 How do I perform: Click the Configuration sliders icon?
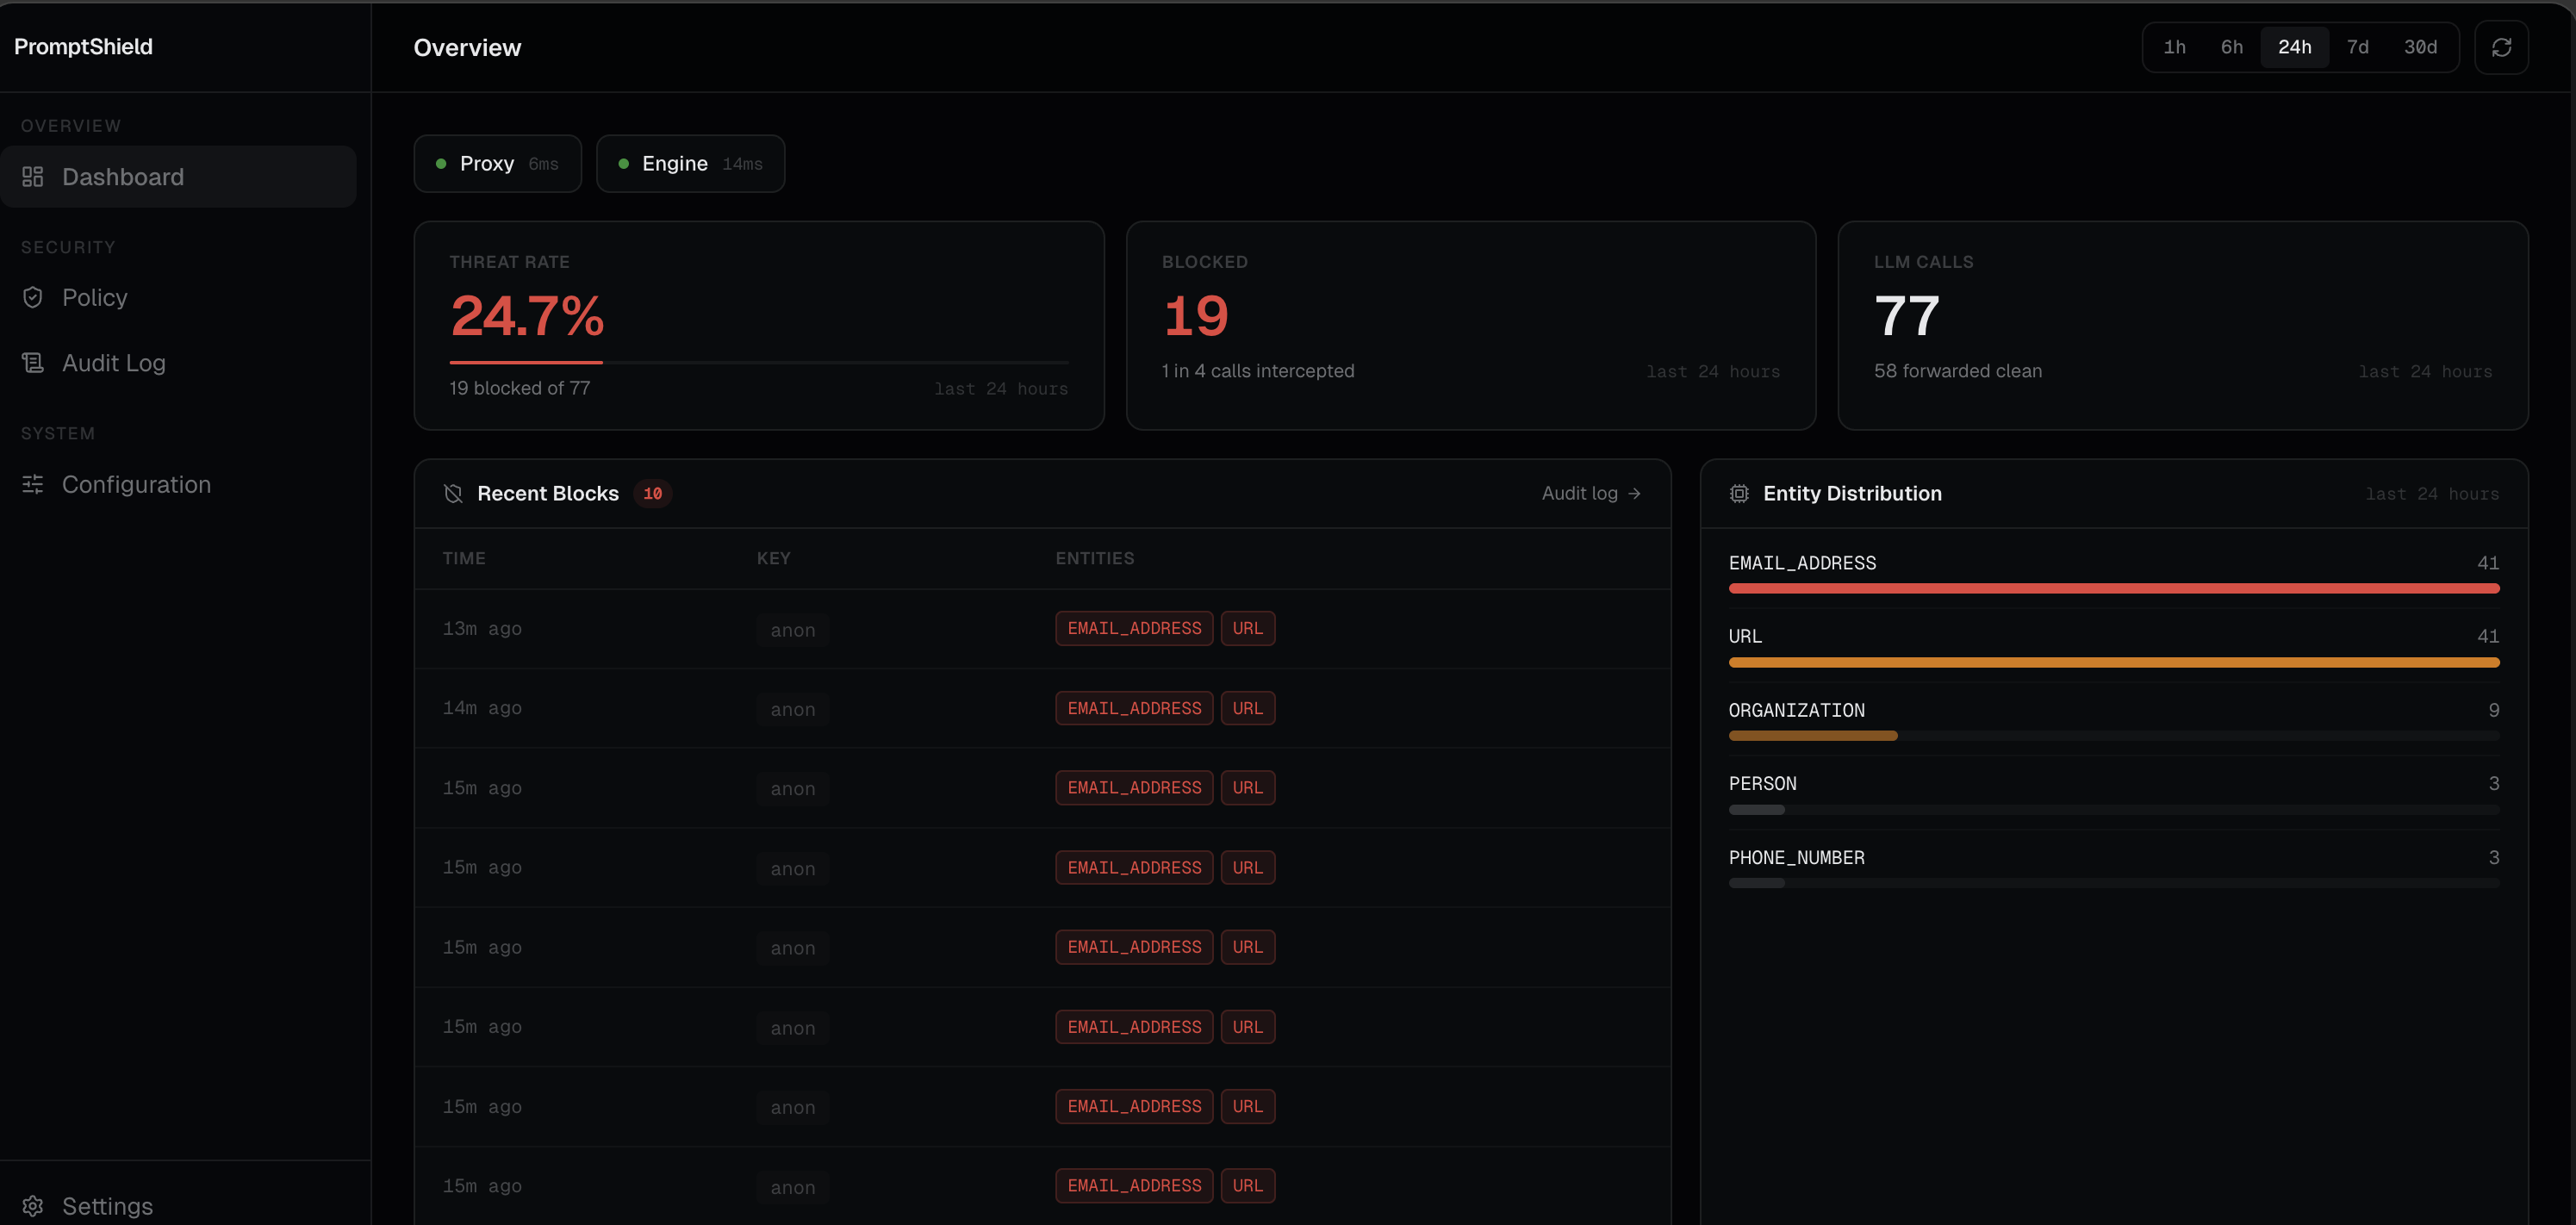pos(33,484)
